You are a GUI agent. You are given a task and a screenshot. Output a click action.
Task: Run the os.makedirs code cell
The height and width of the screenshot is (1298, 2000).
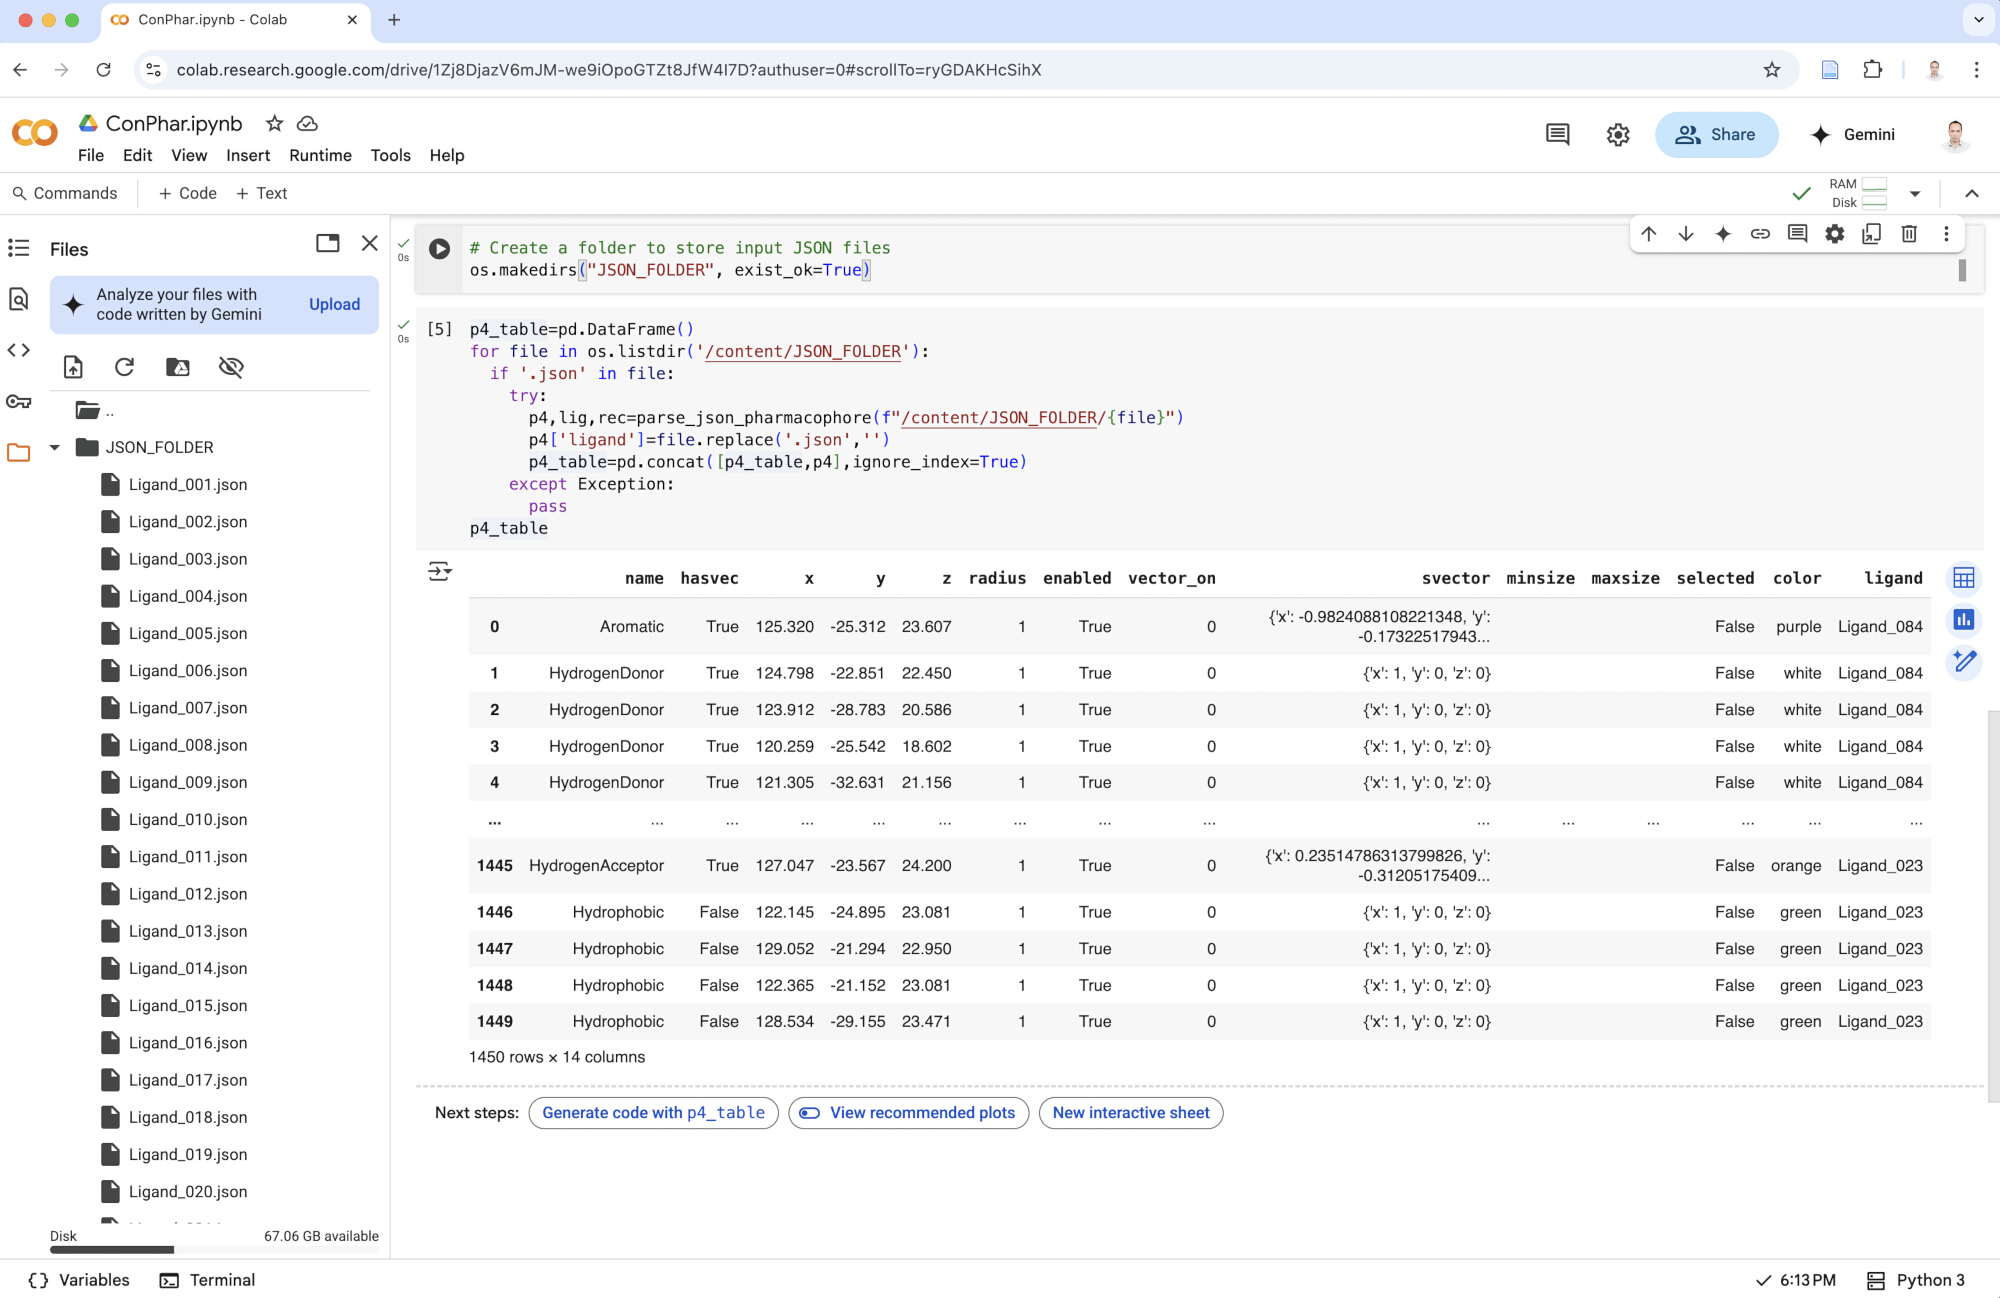point(439,249)
